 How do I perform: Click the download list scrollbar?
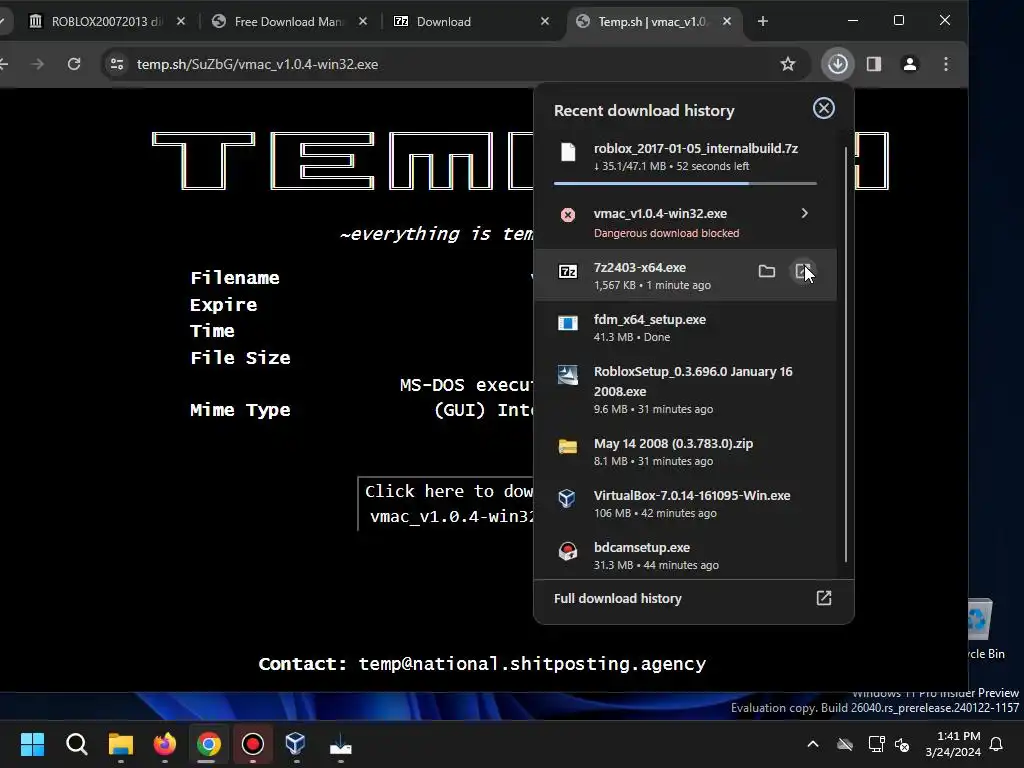point(846,354)
